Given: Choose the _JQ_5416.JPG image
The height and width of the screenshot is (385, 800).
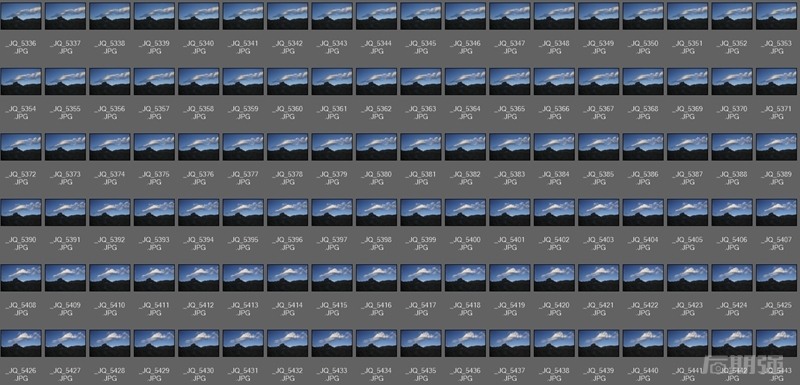Looking at the screenshot, I should 377,278.
